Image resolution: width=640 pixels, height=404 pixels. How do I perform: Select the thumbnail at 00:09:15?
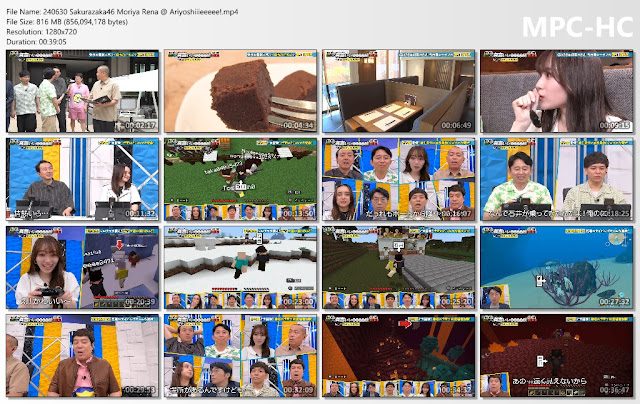[x=556, y=91]
